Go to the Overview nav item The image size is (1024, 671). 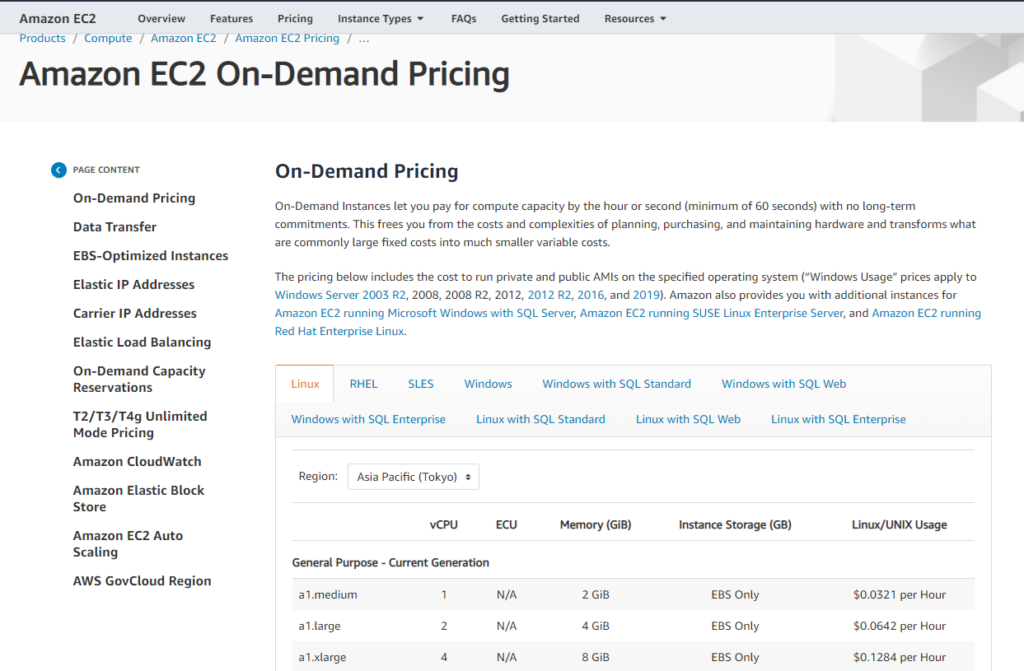coord(161,19)
